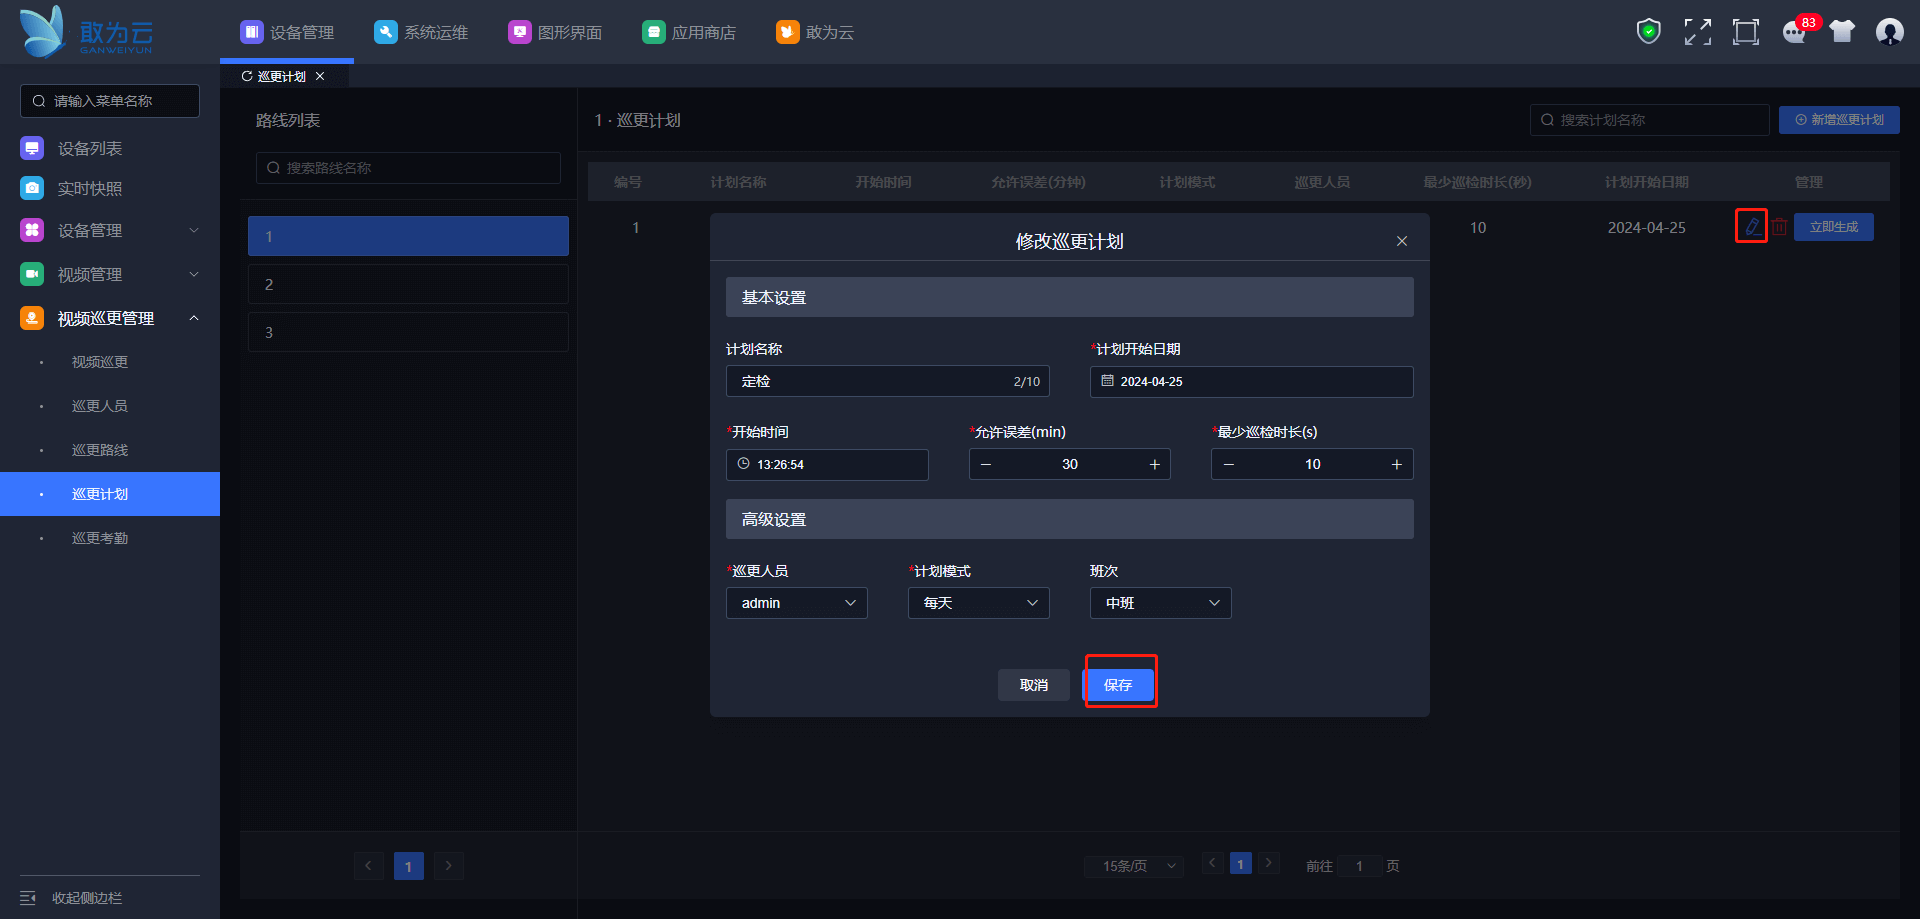Close the 修改巡更计划 dialog
This screenshot has width=1920, height=919.
tap(1402, 241)
